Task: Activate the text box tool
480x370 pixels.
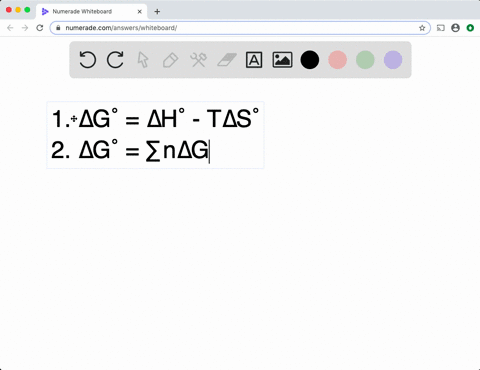Action: 254,60
